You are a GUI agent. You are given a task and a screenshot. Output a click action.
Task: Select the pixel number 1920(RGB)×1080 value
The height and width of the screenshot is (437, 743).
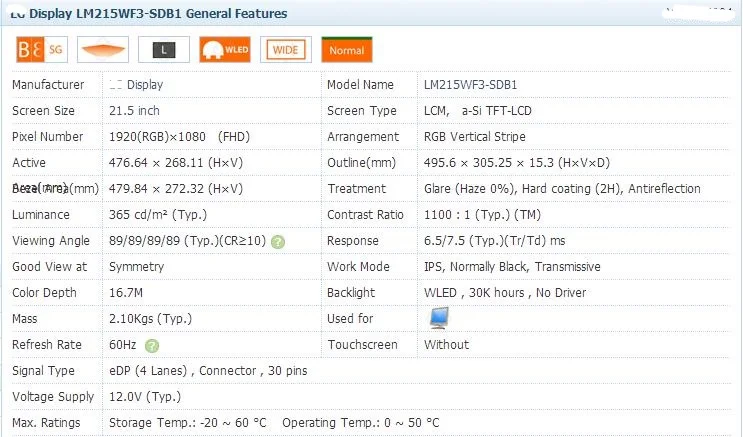coord(179,137)
